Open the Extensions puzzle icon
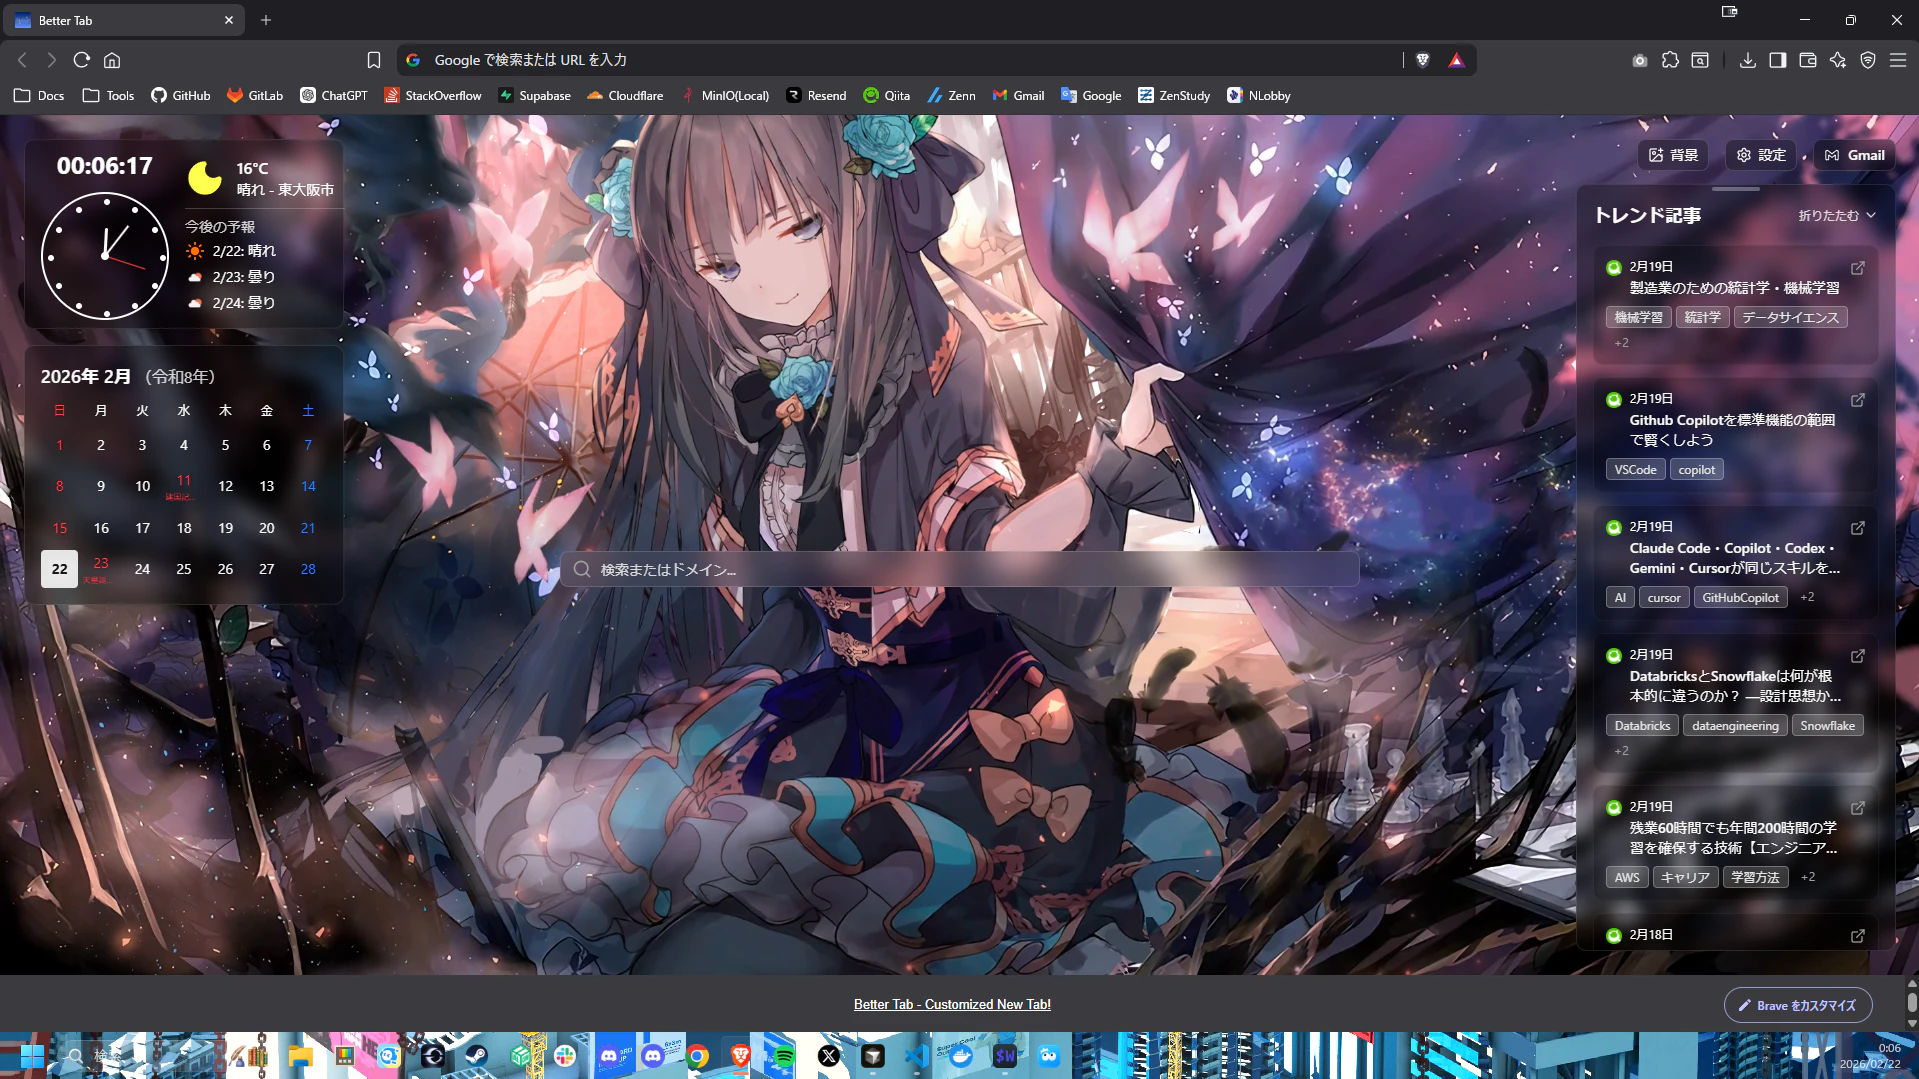 pyautogui.click(x=1670, y=60)
